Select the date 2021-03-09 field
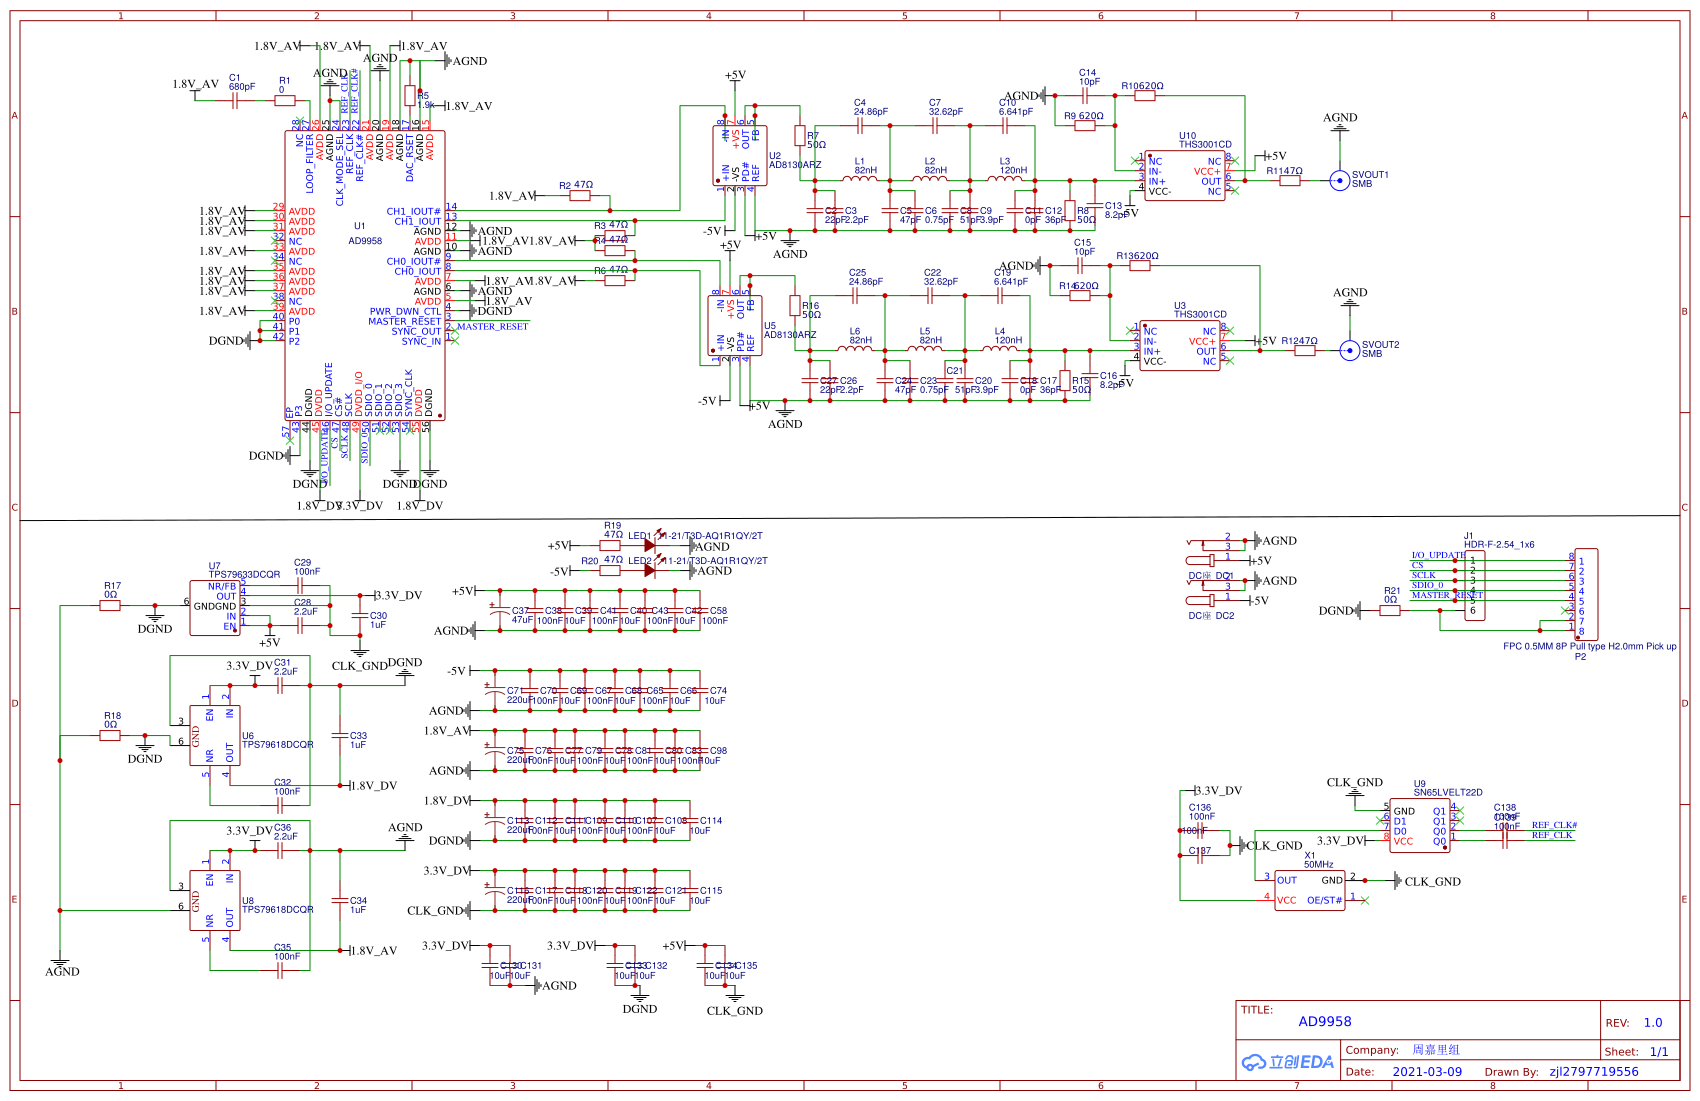The width and height of the screenshot is (1700, 1101). click(1427, 1071)
